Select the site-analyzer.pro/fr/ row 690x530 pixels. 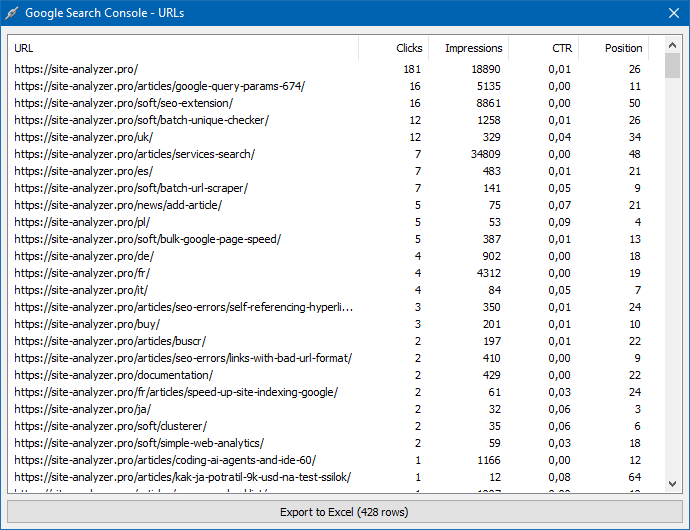(x=327, y=273)
